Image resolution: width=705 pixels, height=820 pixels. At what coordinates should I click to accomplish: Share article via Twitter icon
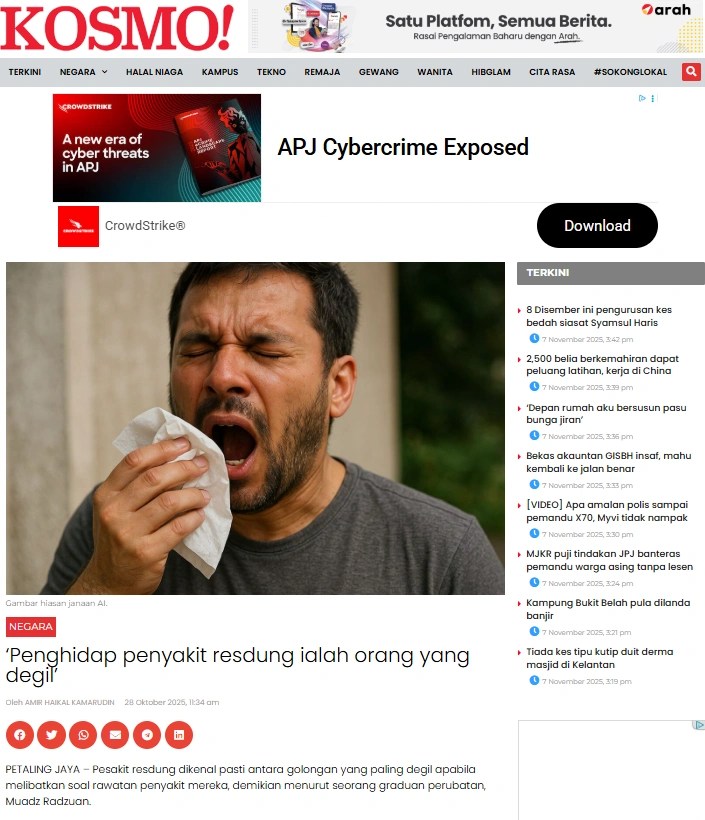click(x=51, y=735)
